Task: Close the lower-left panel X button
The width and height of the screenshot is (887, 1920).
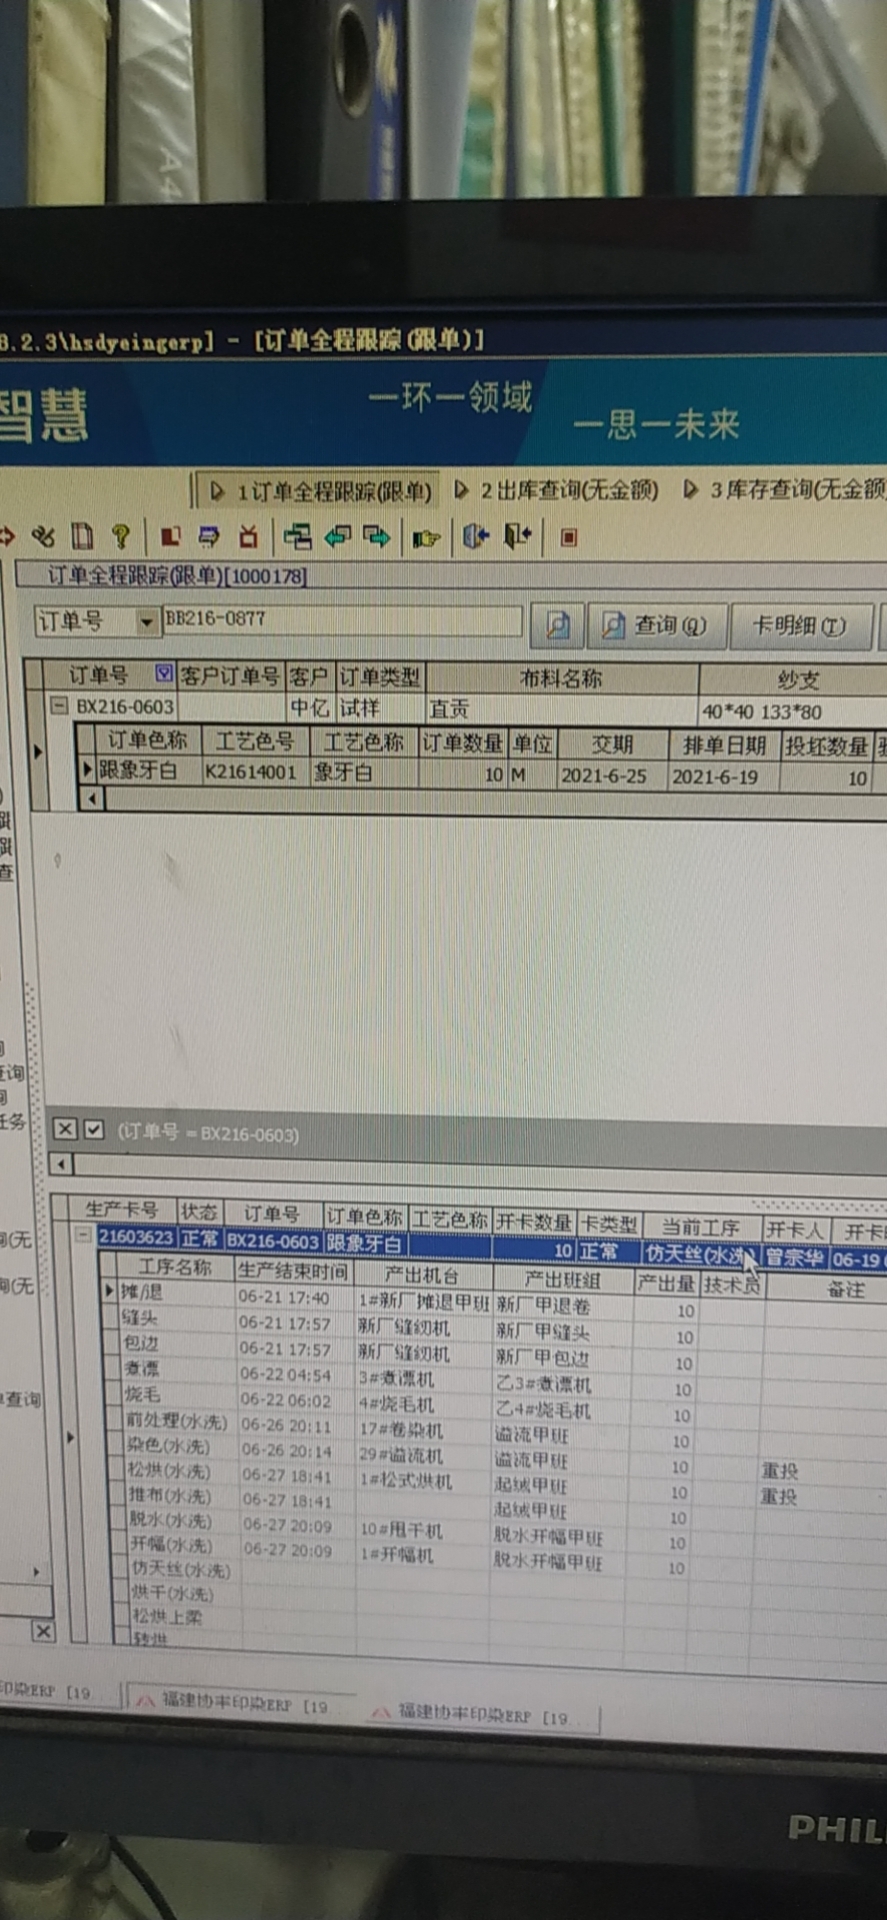Action: tap(43, 1632)
